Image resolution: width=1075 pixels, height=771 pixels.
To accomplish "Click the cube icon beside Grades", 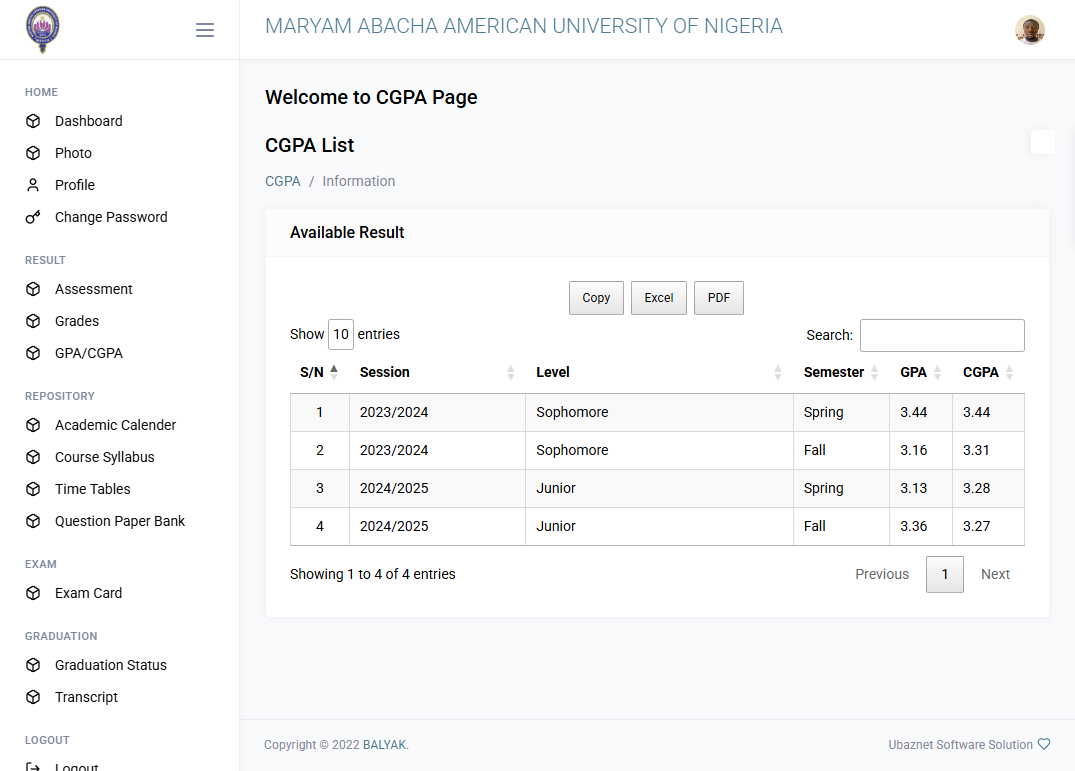I will coord(33,321).
